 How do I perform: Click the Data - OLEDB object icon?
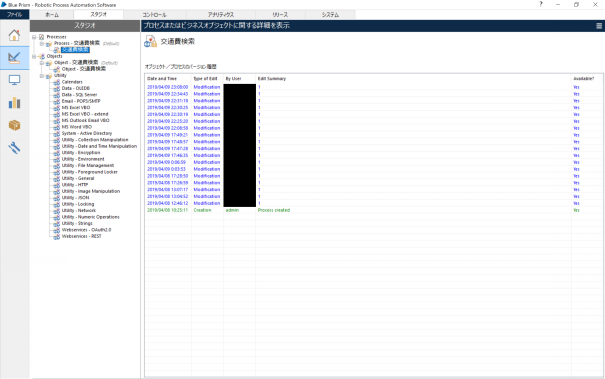click(x=57, y=88)
